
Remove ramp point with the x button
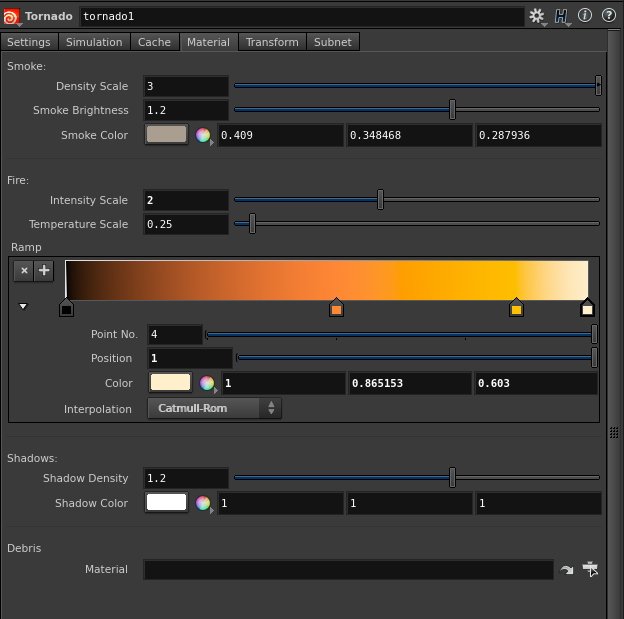pyautogui.click(x=24, y=271)
